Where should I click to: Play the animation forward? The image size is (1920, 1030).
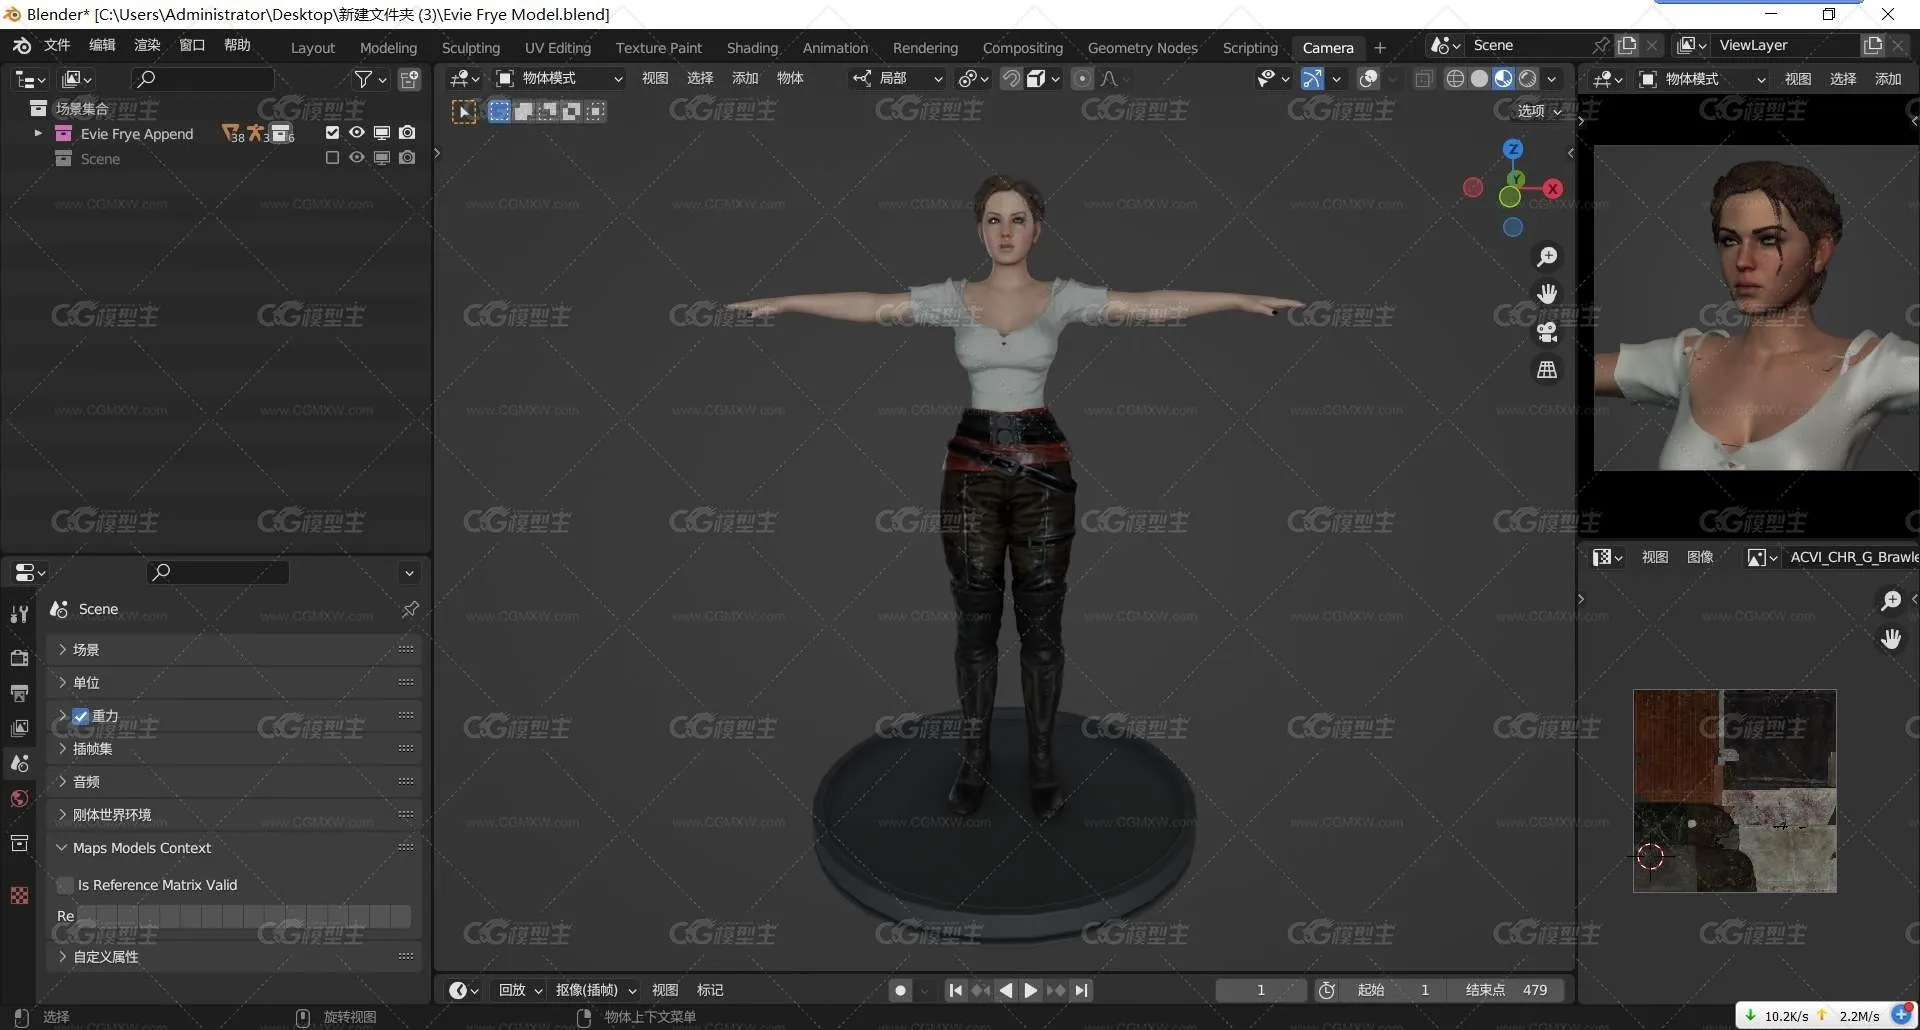1030,990
